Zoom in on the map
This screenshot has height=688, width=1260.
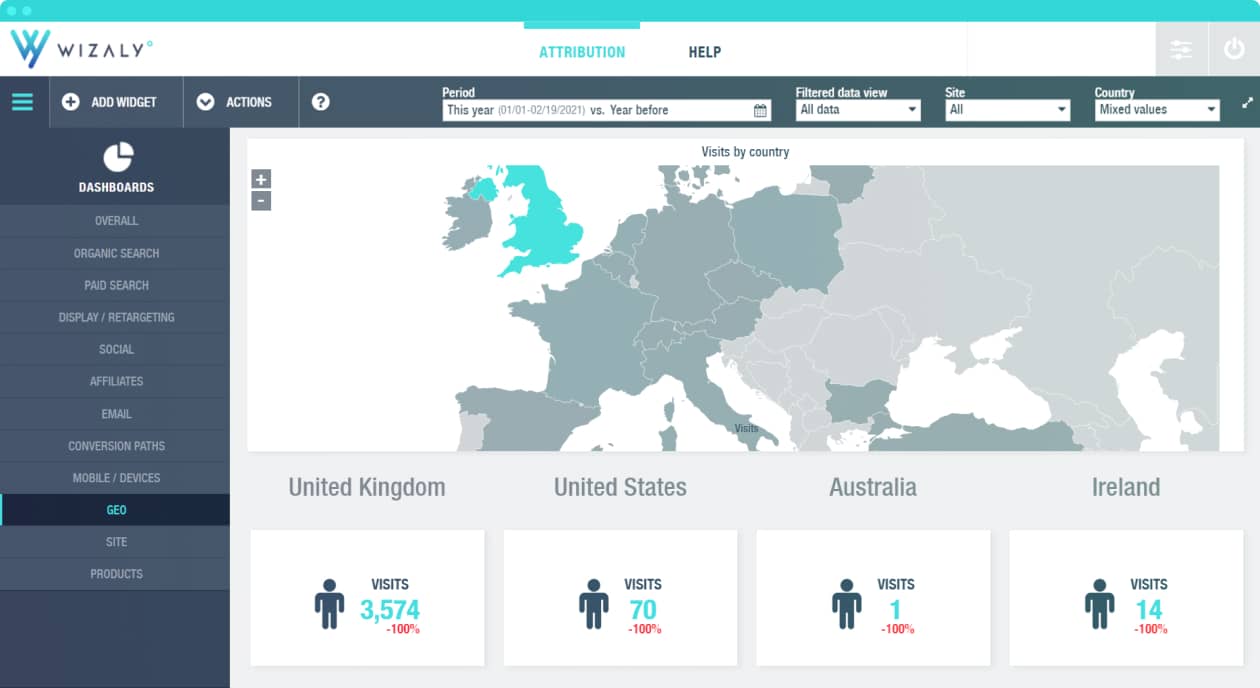261,179
